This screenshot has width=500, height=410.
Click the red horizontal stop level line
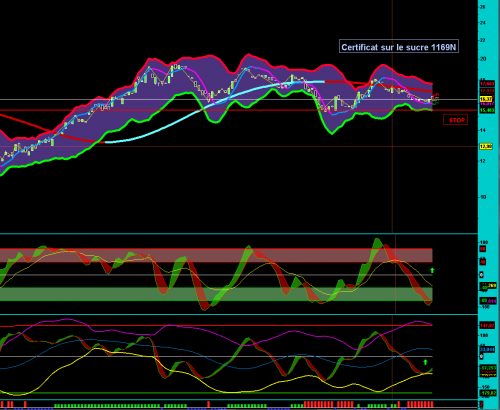pyautogui.click(x=239, y=110)
